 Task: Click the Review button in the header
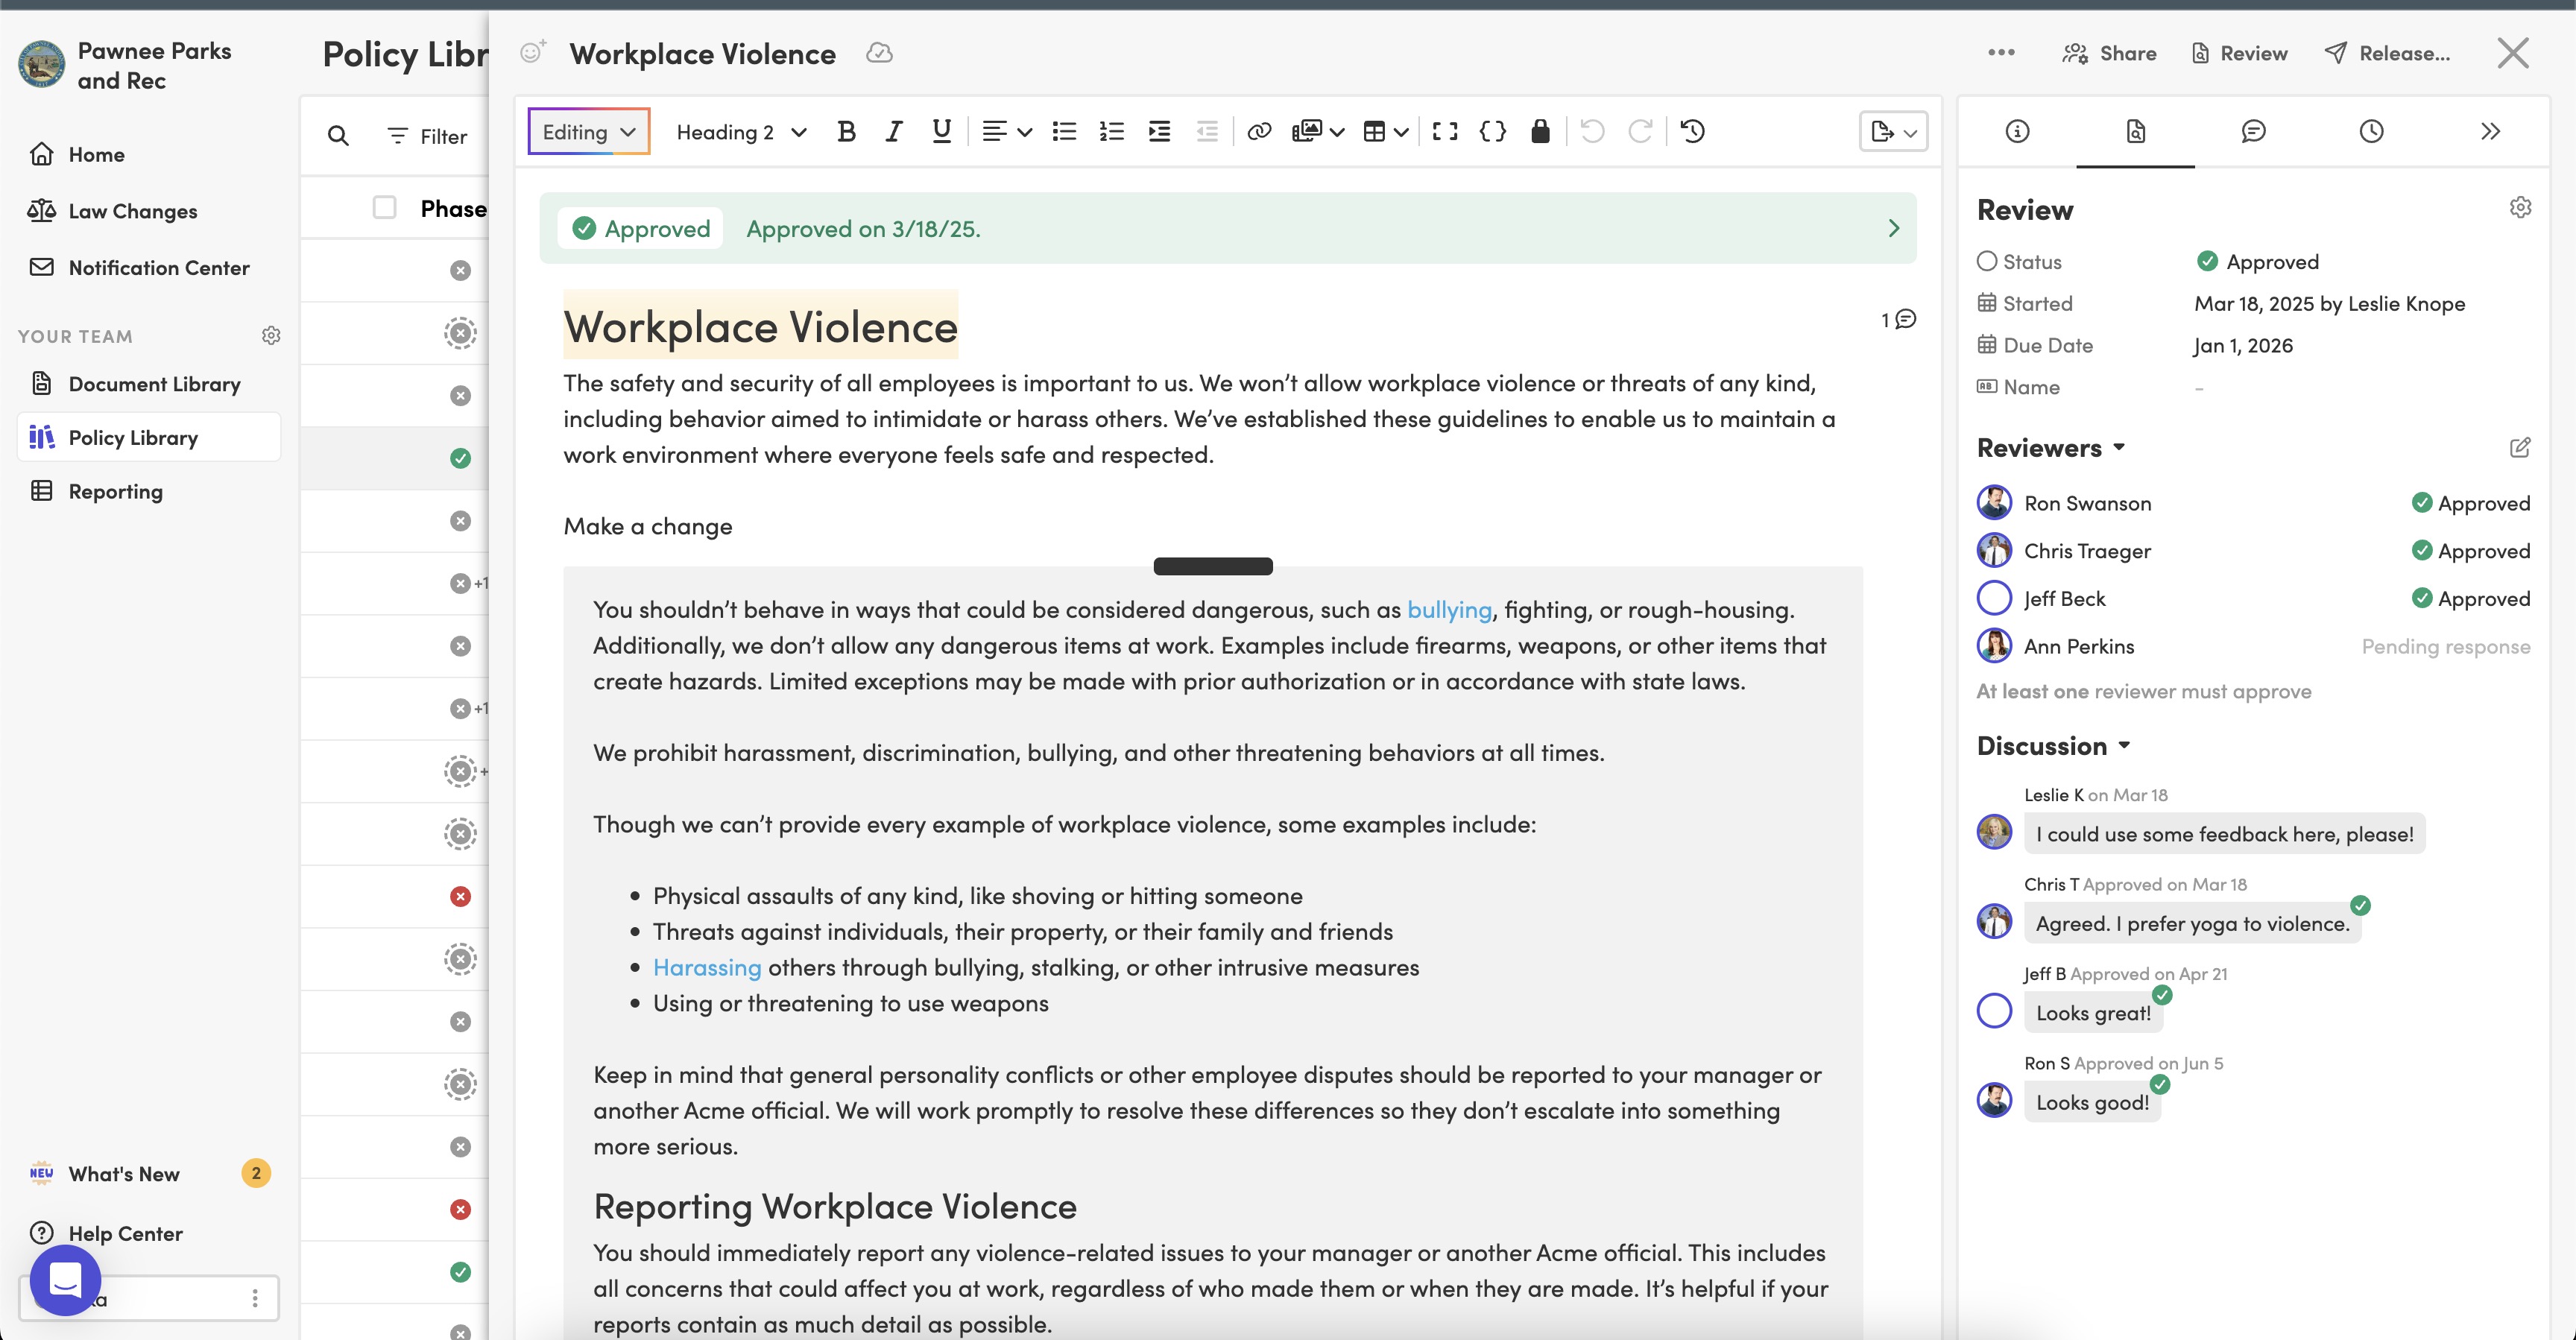point(2239,53)
